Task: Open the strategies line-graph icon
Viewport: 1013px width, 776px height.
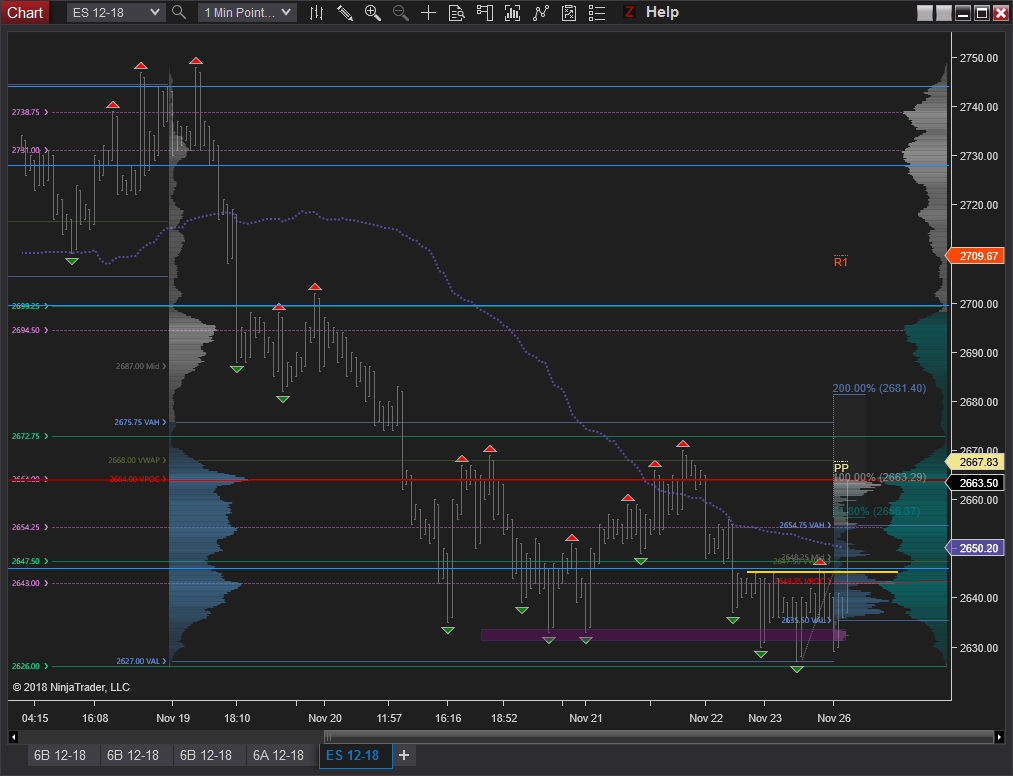Action: coord(541,12)
